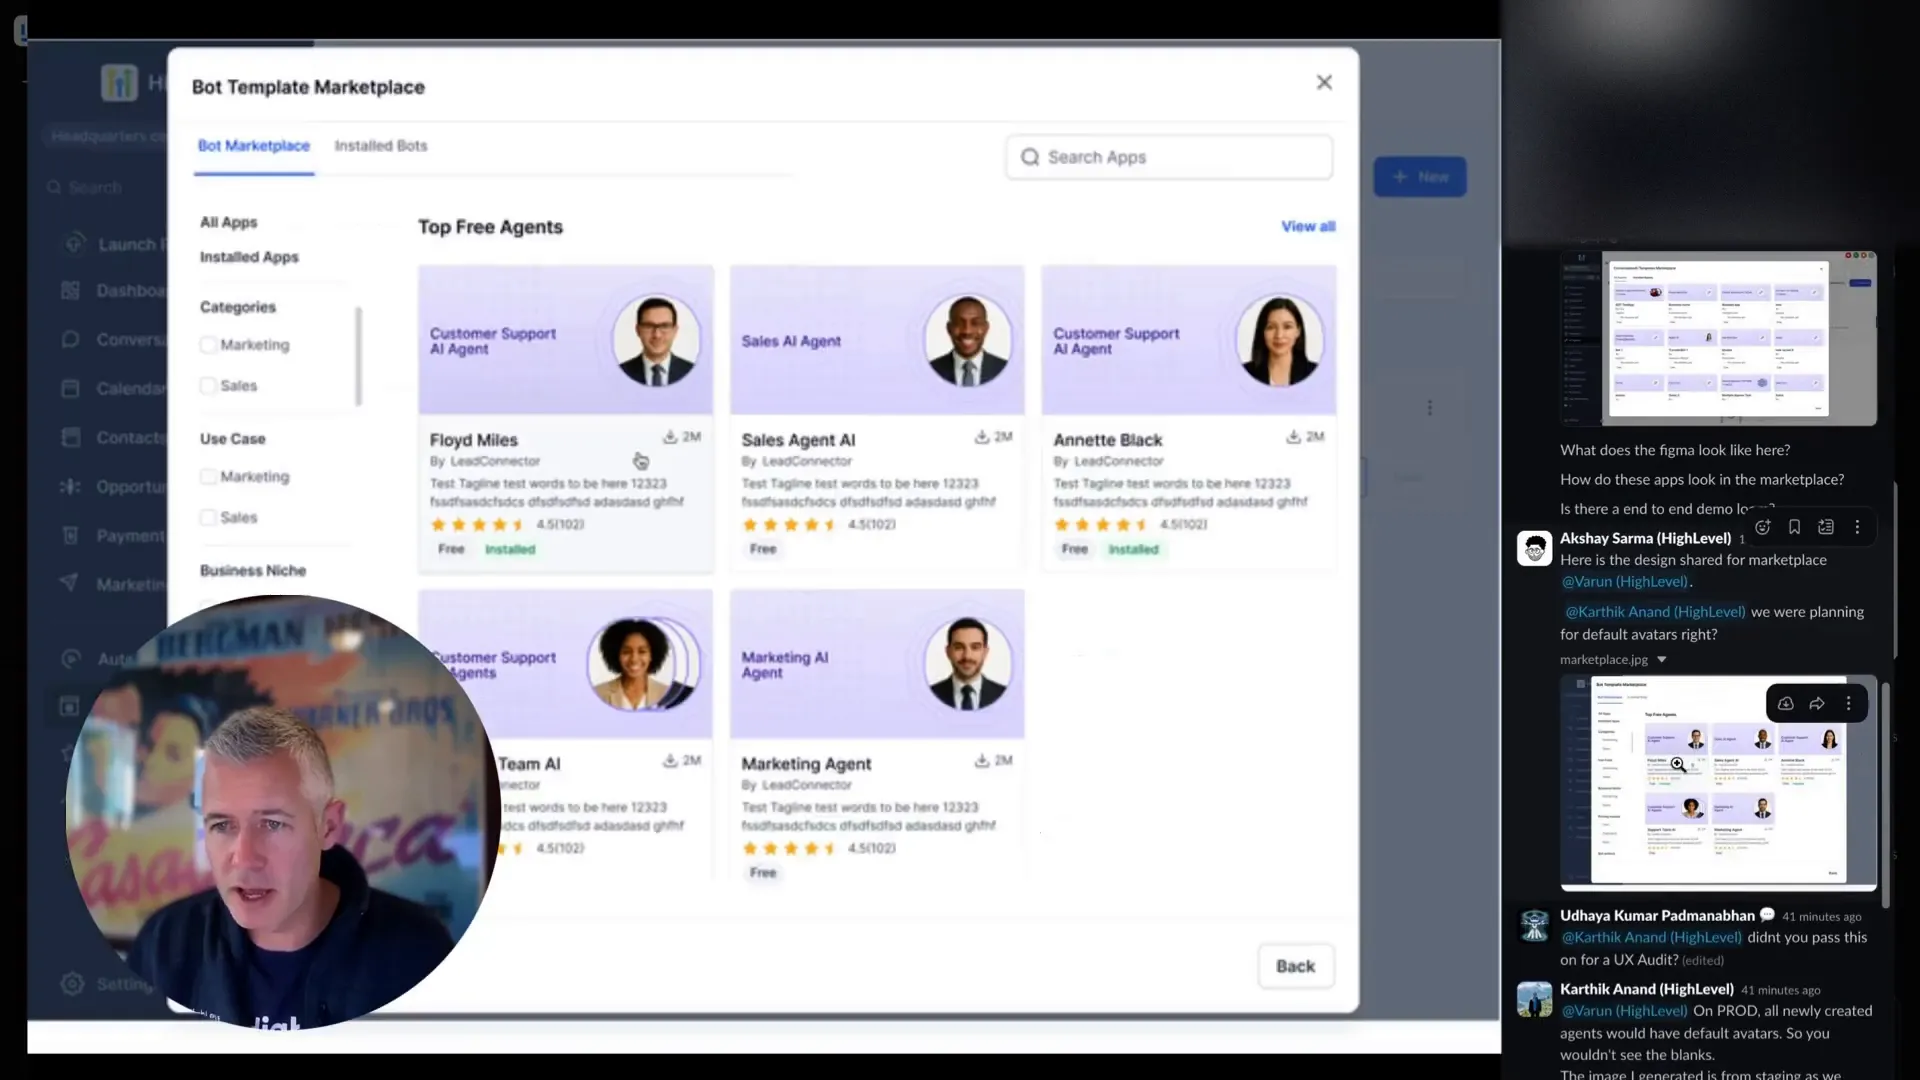Check Marketing under Categories
Image resolution: width=1920 pixels, height=1080 pixels.
[208, 345]
